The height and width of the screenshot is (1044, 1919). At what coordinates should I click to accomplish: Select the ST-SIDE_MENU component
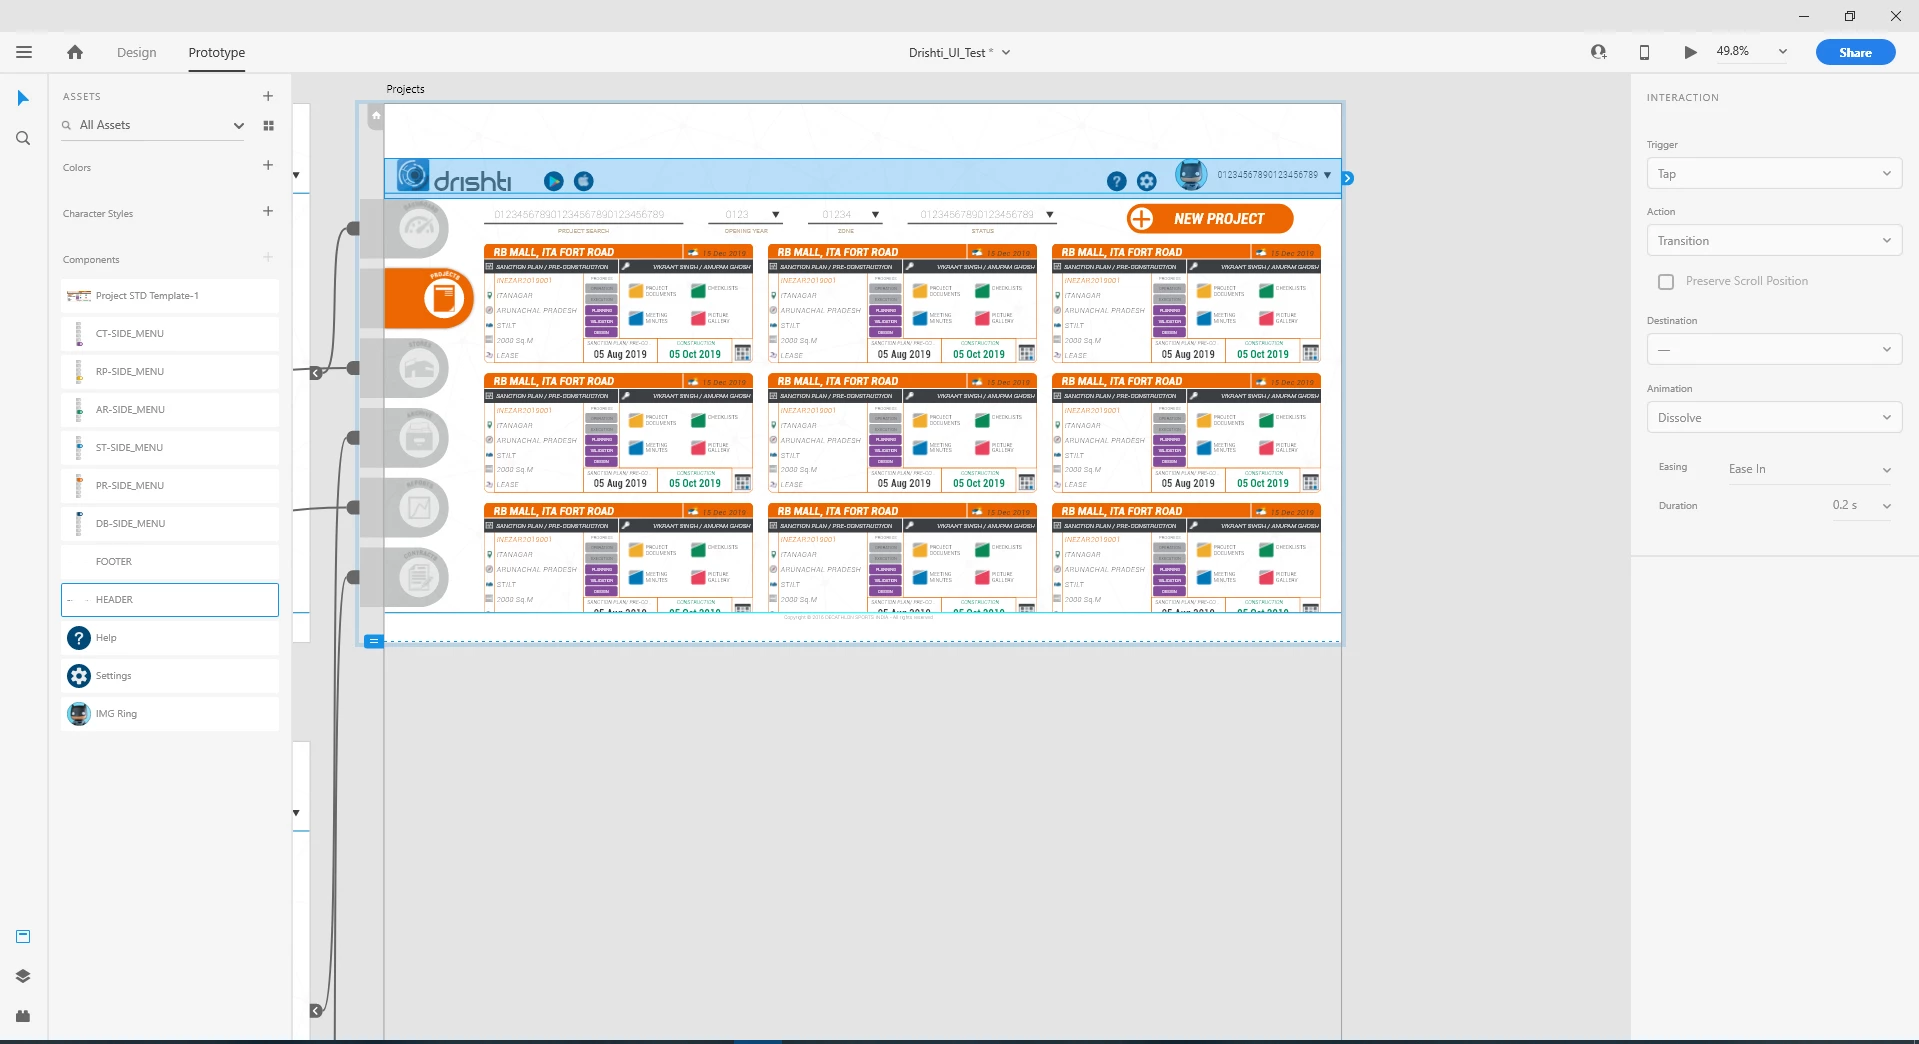click(x=170, y=448)
